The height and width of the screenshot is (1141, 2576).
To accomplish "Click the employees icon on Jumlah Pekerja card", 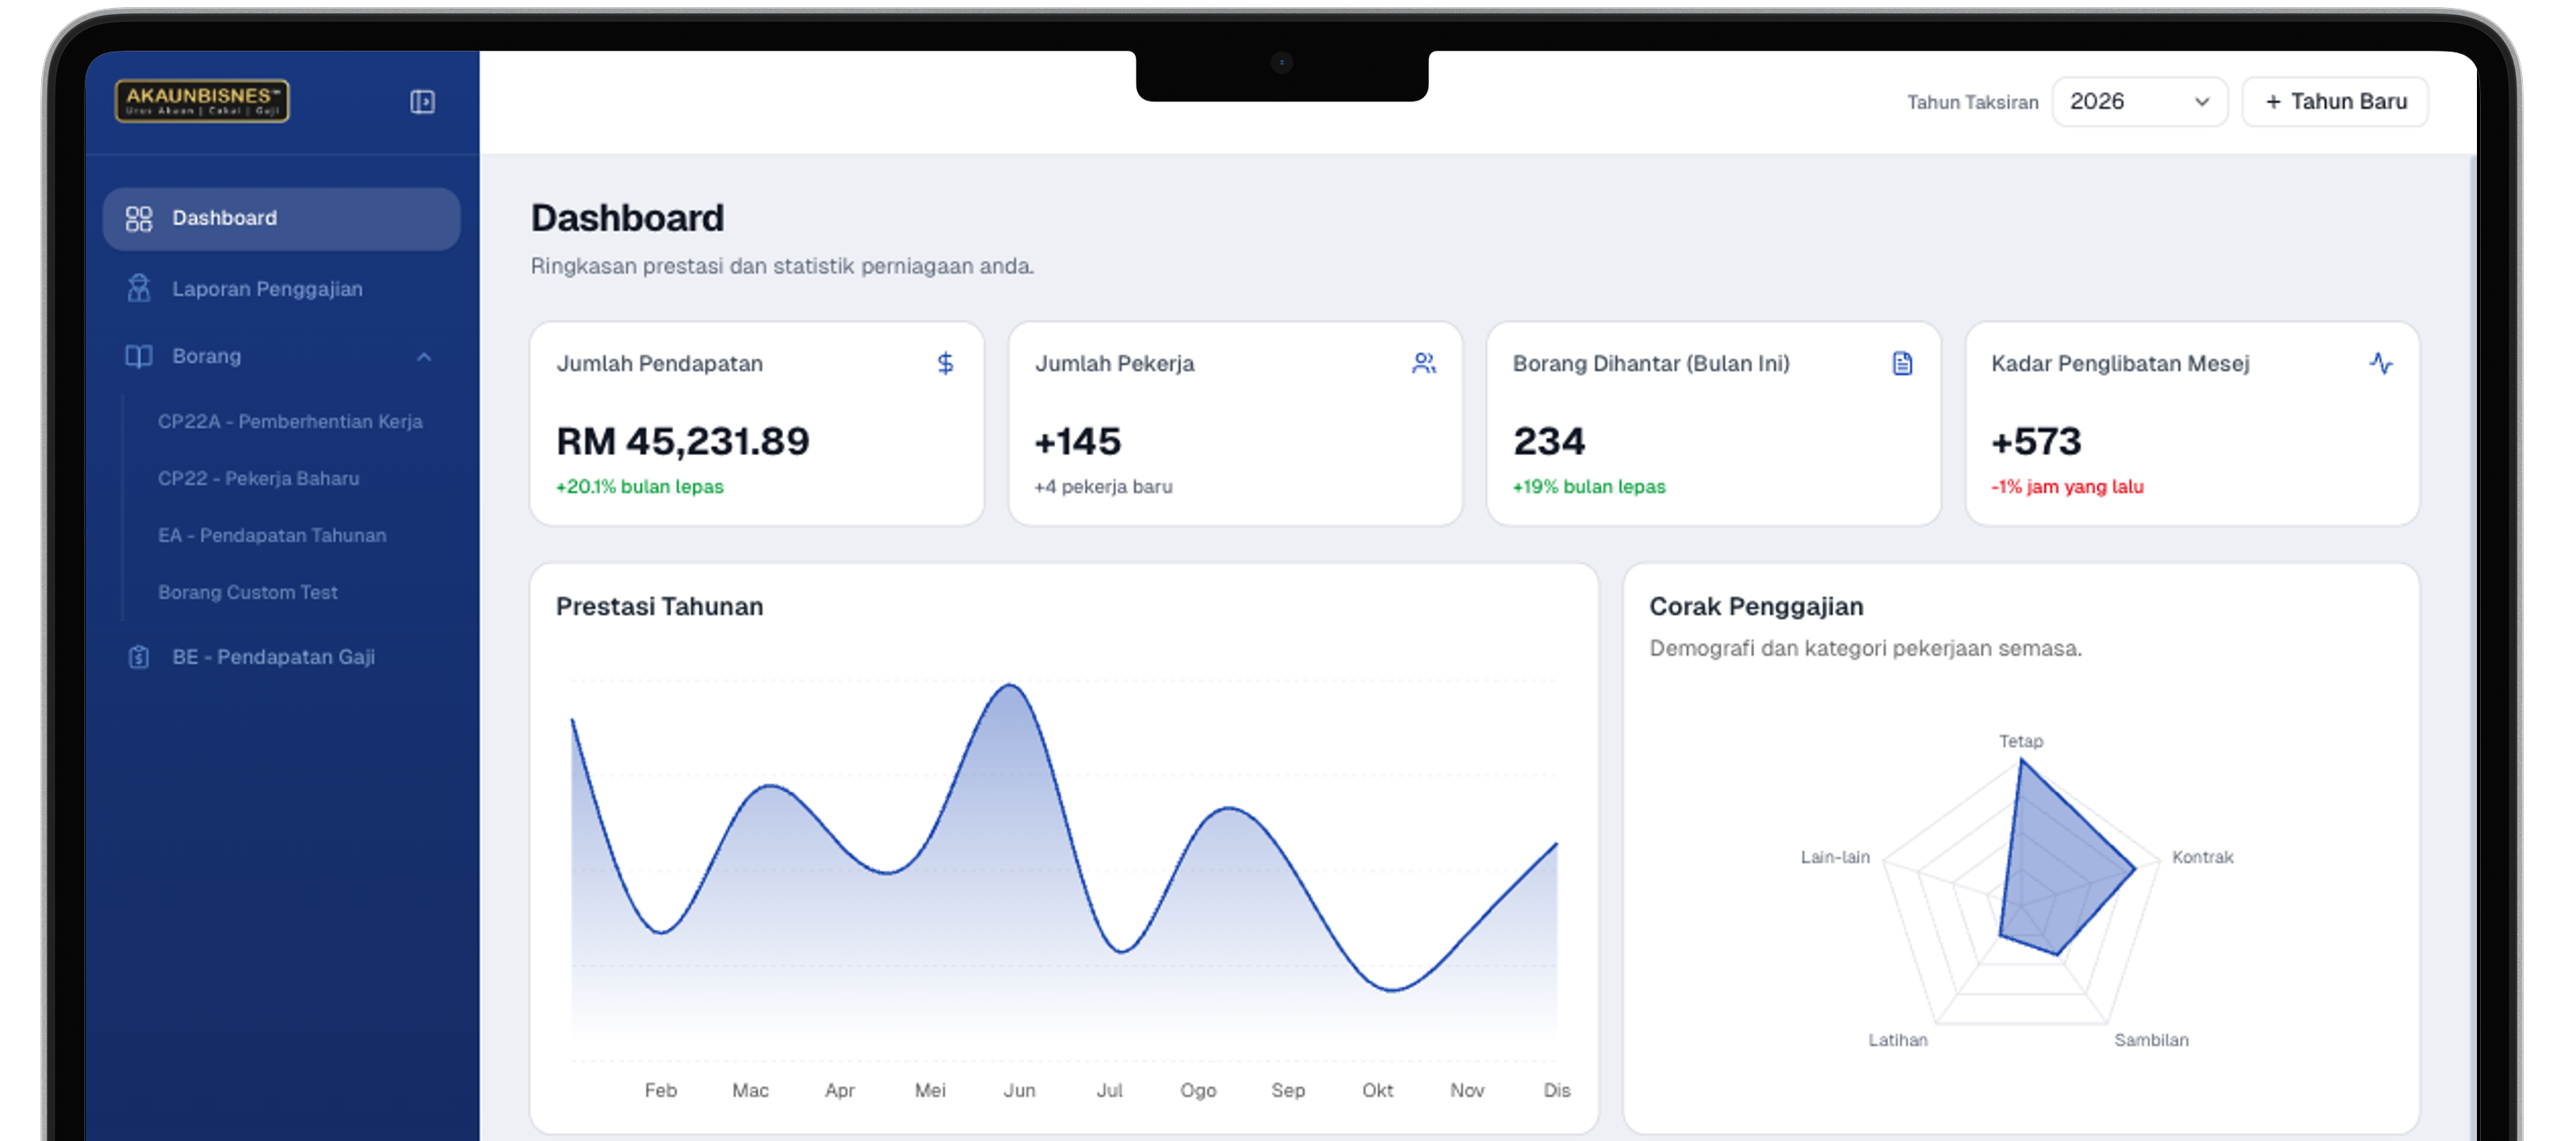I will (x=1424, y=364).
